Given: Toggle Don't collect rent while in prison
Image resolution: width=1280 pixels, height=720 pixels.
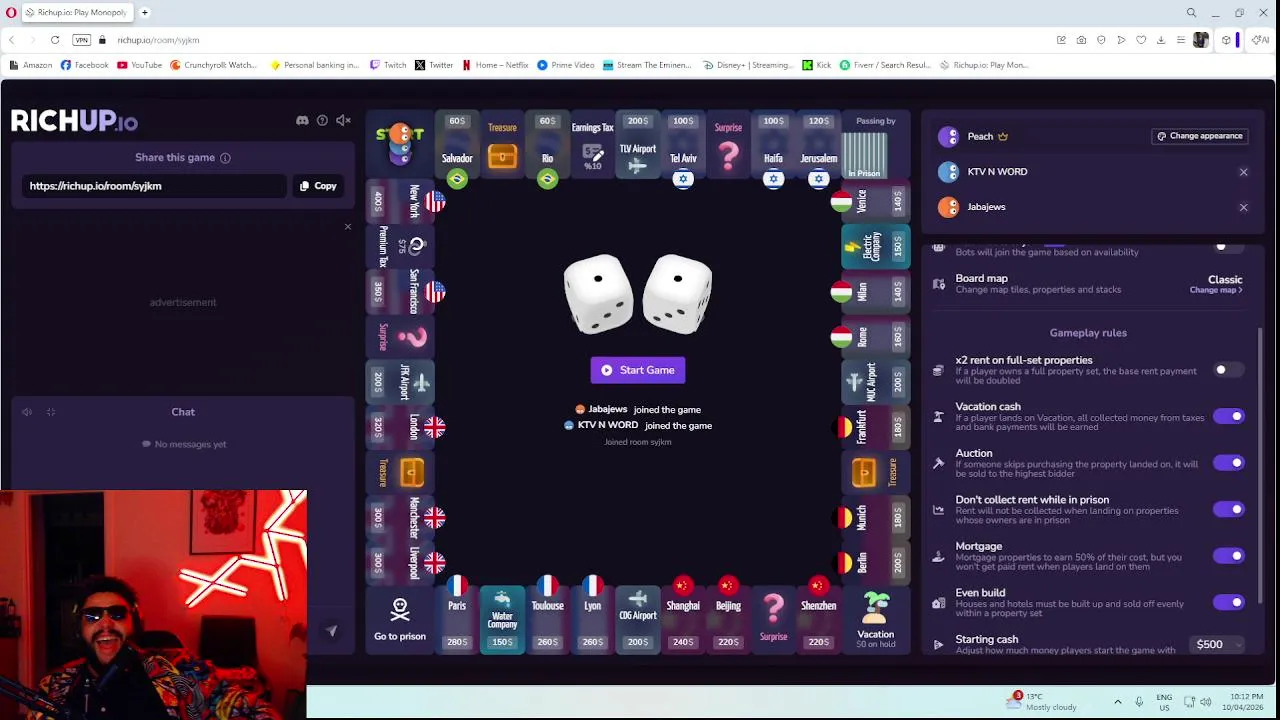Looking at the screenshot, I should 1228,509.
